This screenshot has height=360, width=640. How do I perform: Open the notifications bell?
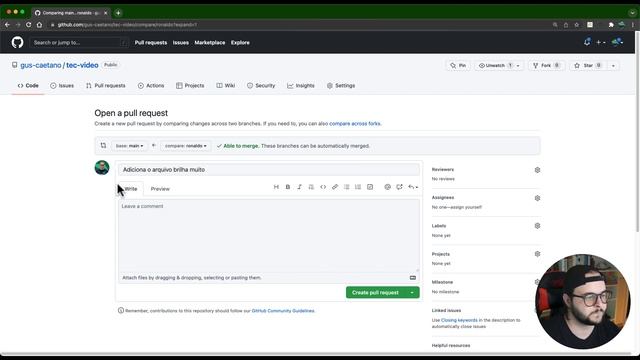[x=587, y=42]
